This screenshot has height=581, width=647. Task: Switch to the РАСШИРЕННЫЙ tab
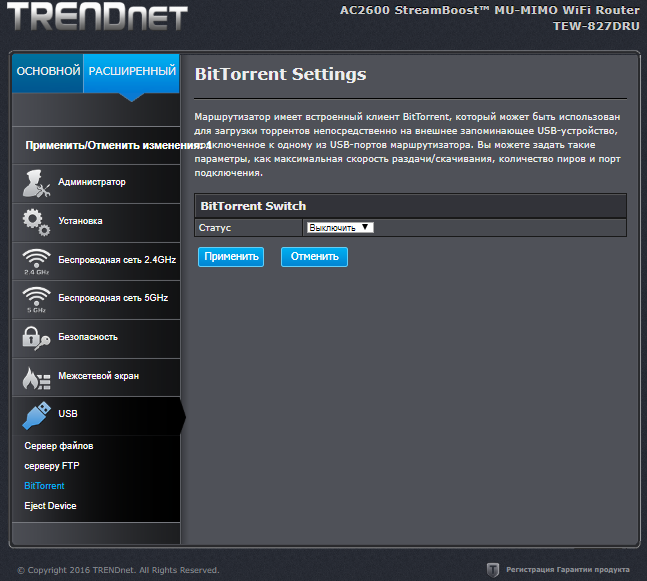point(132,72)
